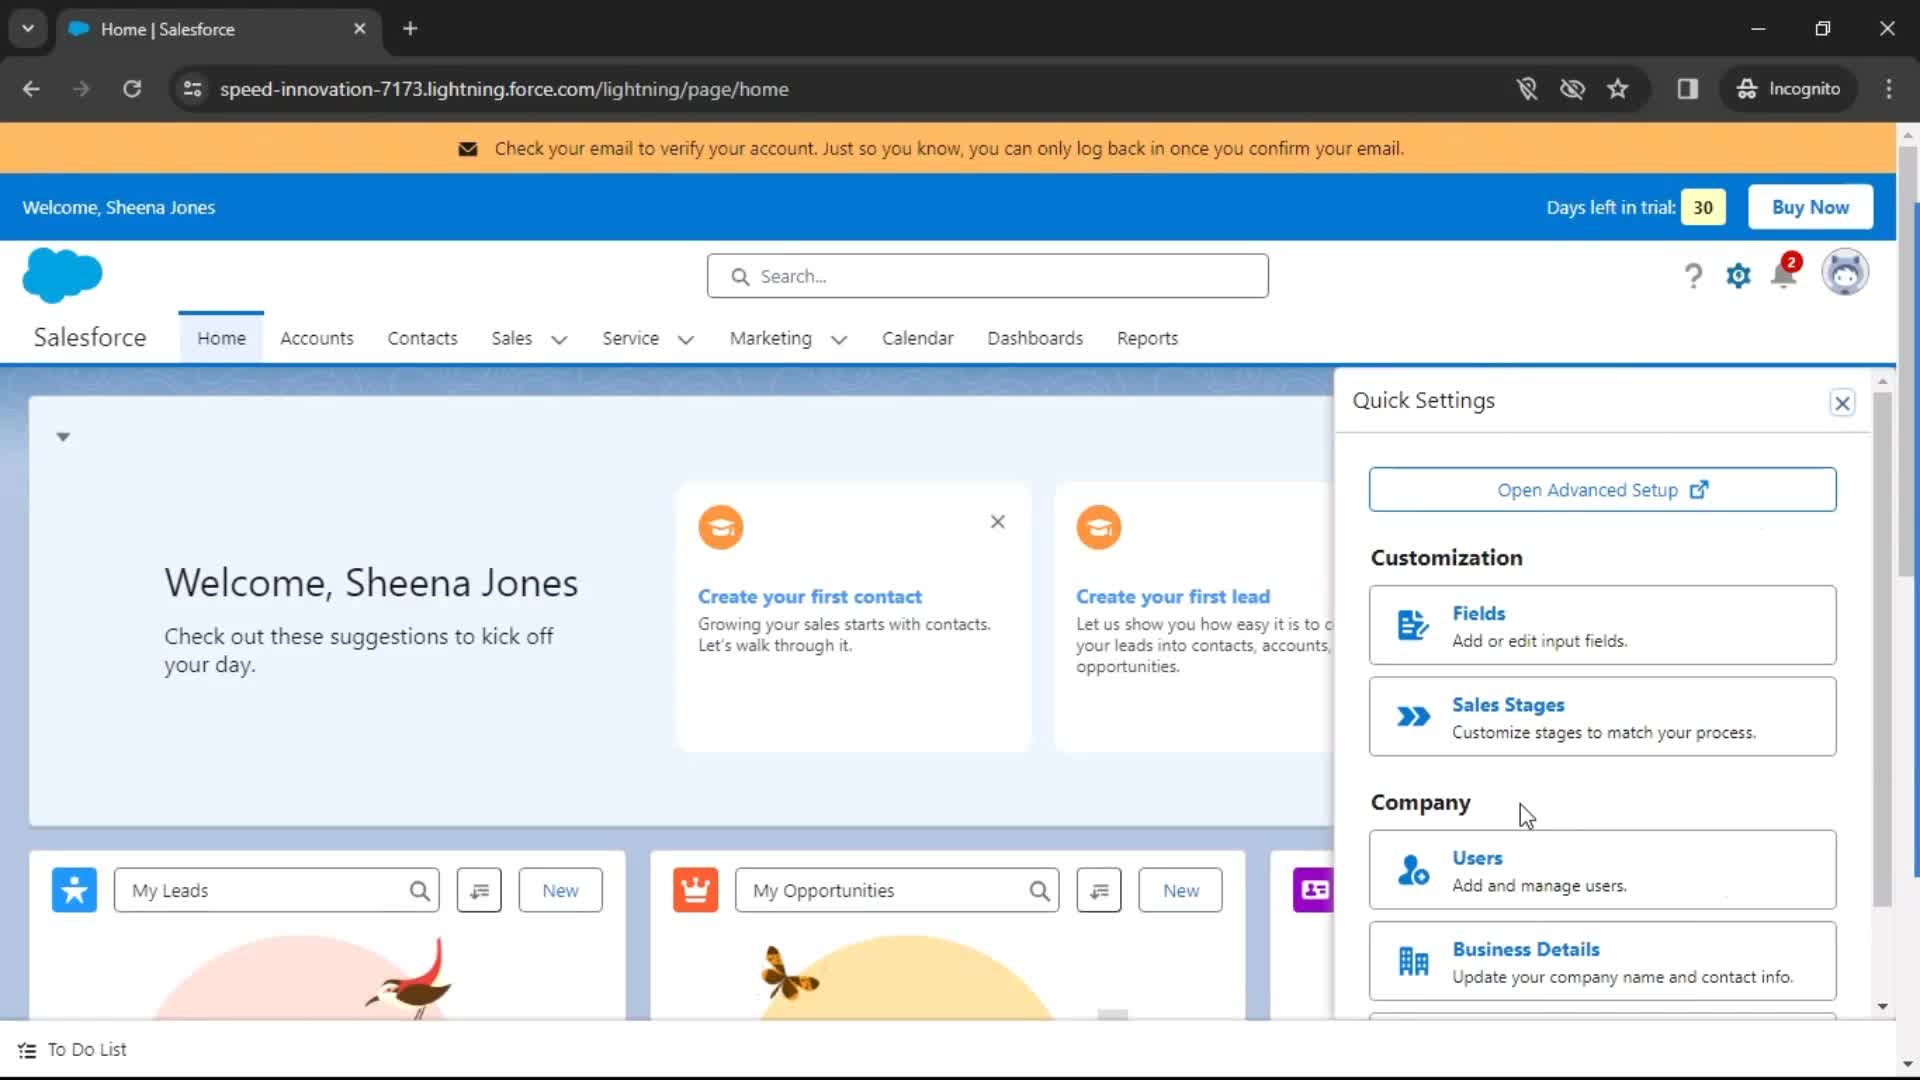Open the Chrome three-dot menu

[x=1888, y=89]
